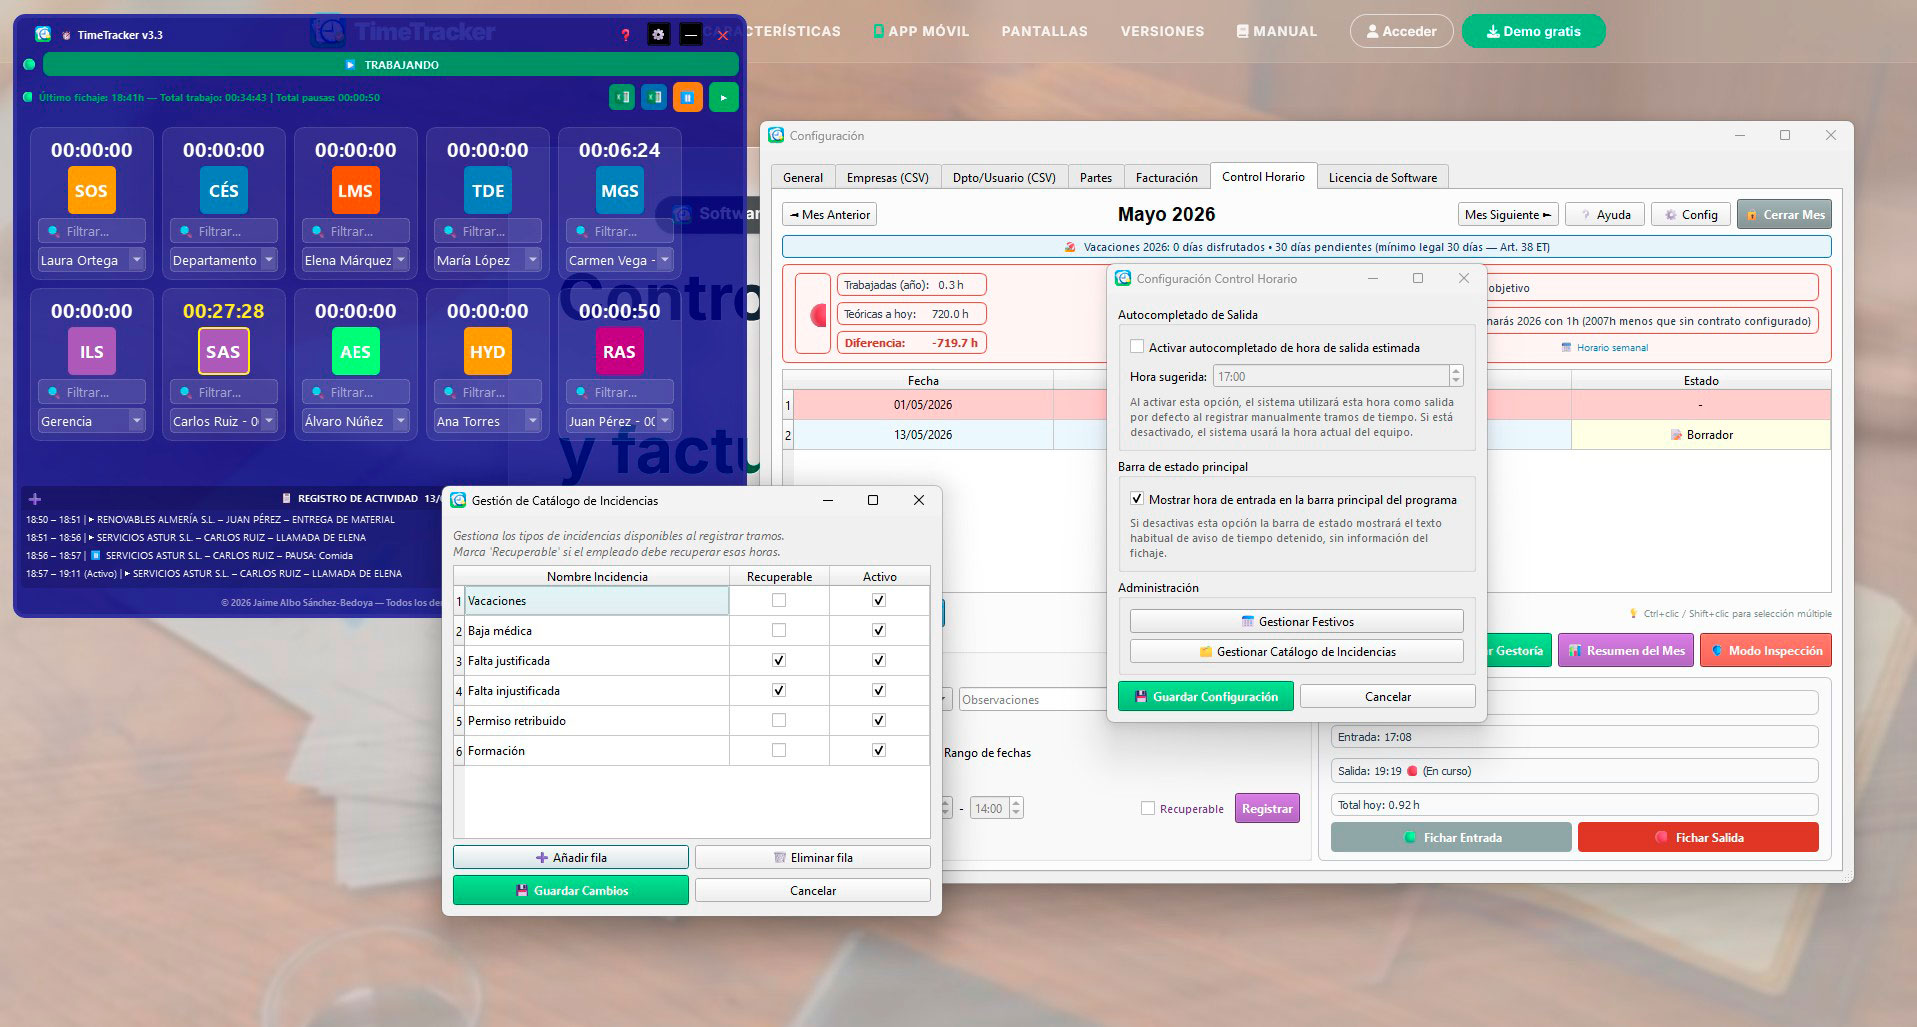Click the TRABAJANDO status bar button
Image resolution: width=1917 pixels, height=1027 pixels.
tap(391, 65)
